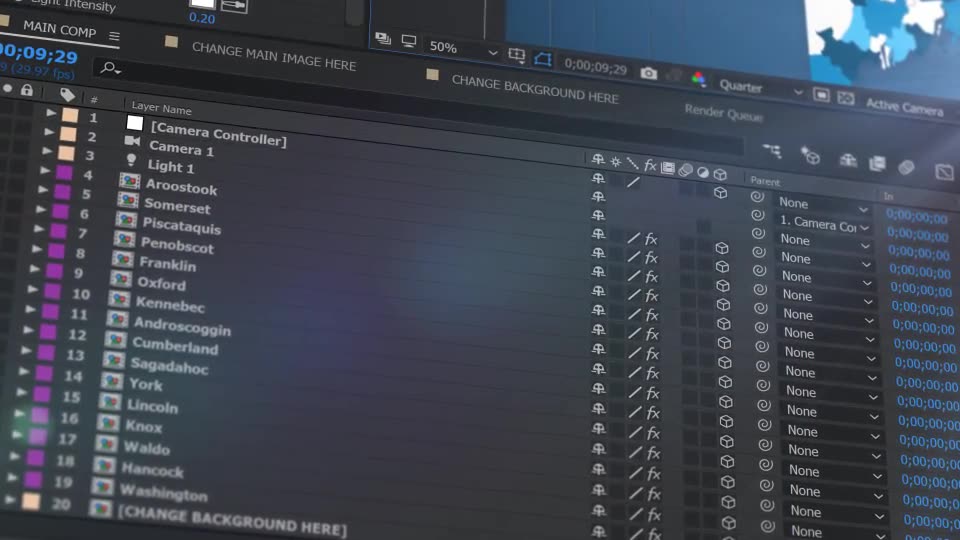Click the region of interest icon

[x=821, y=95]
